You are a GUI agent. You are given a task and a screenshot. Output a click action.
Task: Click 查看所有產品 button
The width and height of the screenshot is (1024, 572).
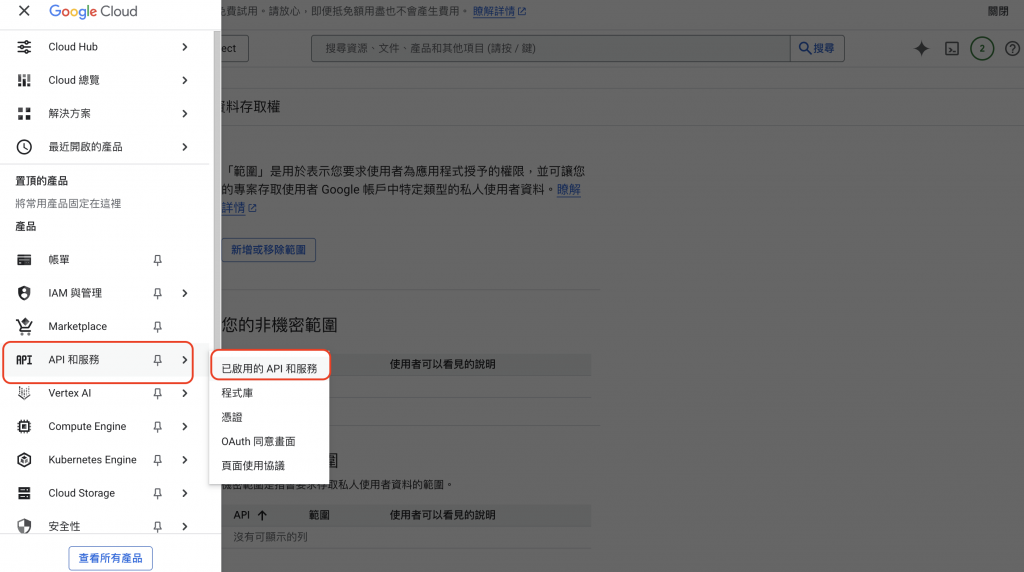110,558
